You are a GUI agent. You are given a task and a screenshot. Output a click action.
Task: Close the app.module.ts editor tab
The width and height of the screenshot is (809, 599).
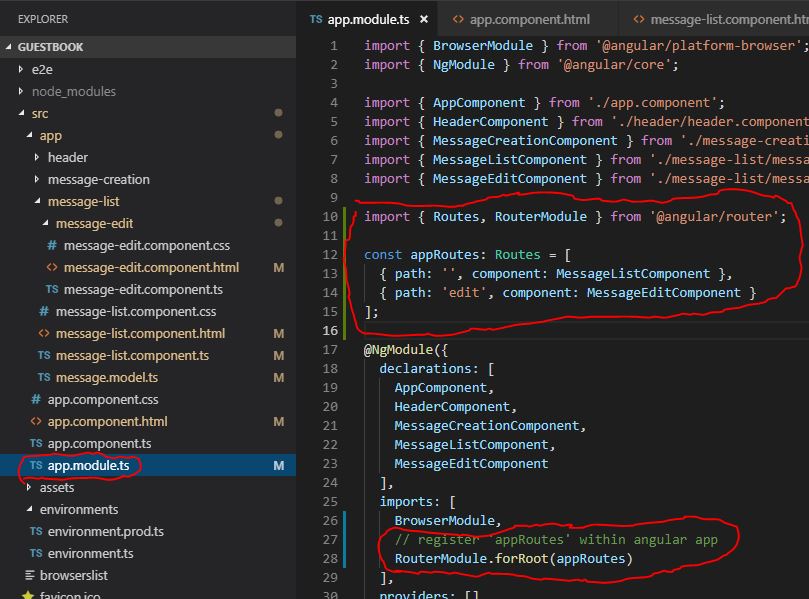pyautogui.click(x=423, y=20)
